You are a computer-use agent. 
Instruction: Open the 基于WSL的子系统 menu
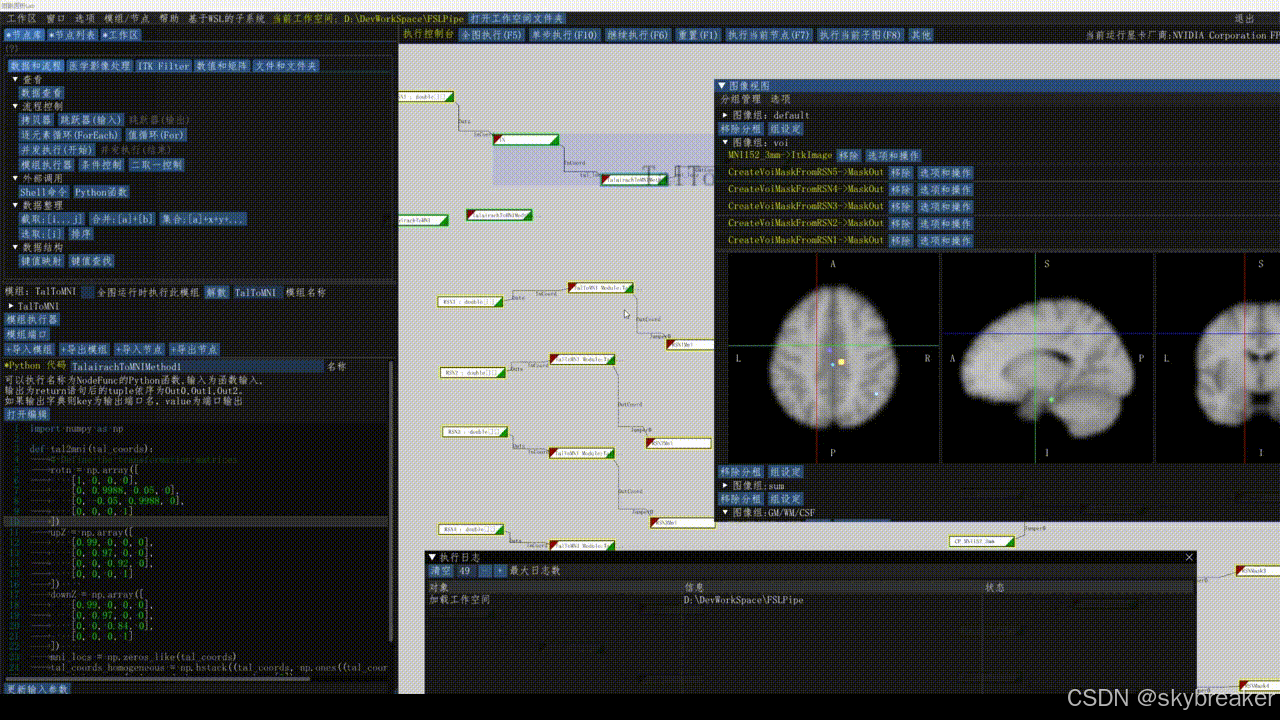[227, 19]
